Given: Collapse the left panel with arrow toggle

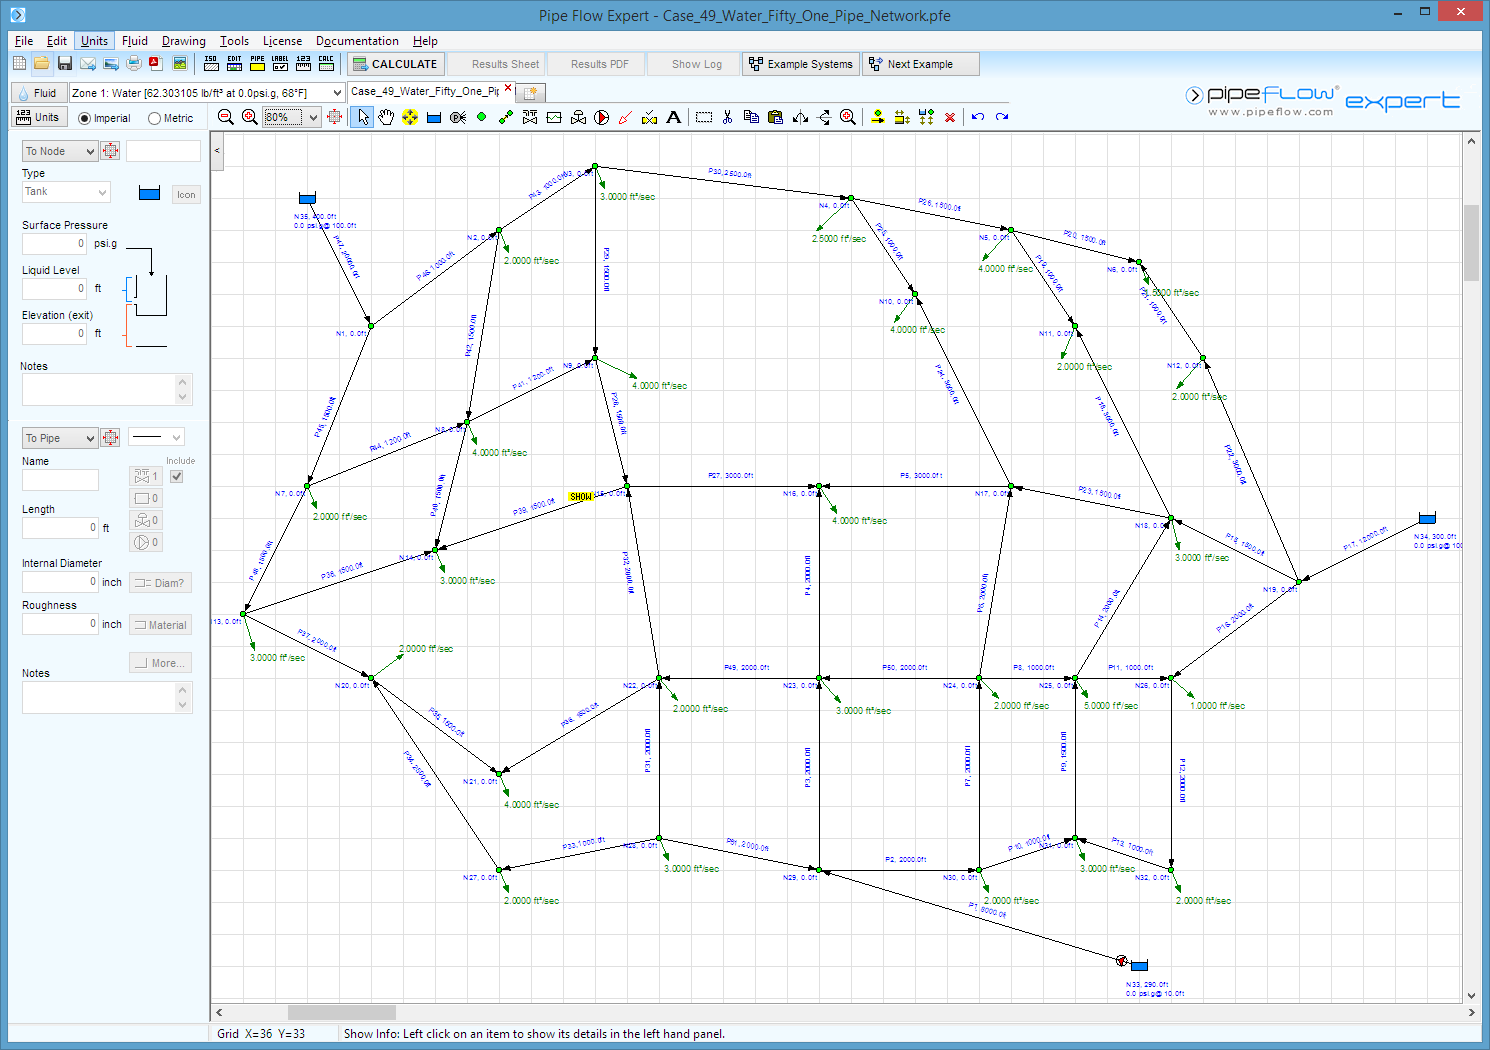Looking at the screenshot, I should pyautogui.click(x=217, y=151).
